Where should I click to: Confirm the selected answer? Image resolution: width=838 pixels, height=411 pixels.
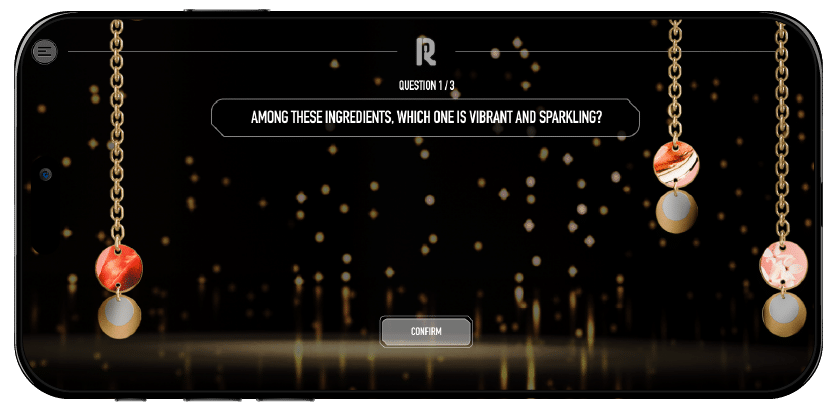pyautogui.click(x=426, y=331)
